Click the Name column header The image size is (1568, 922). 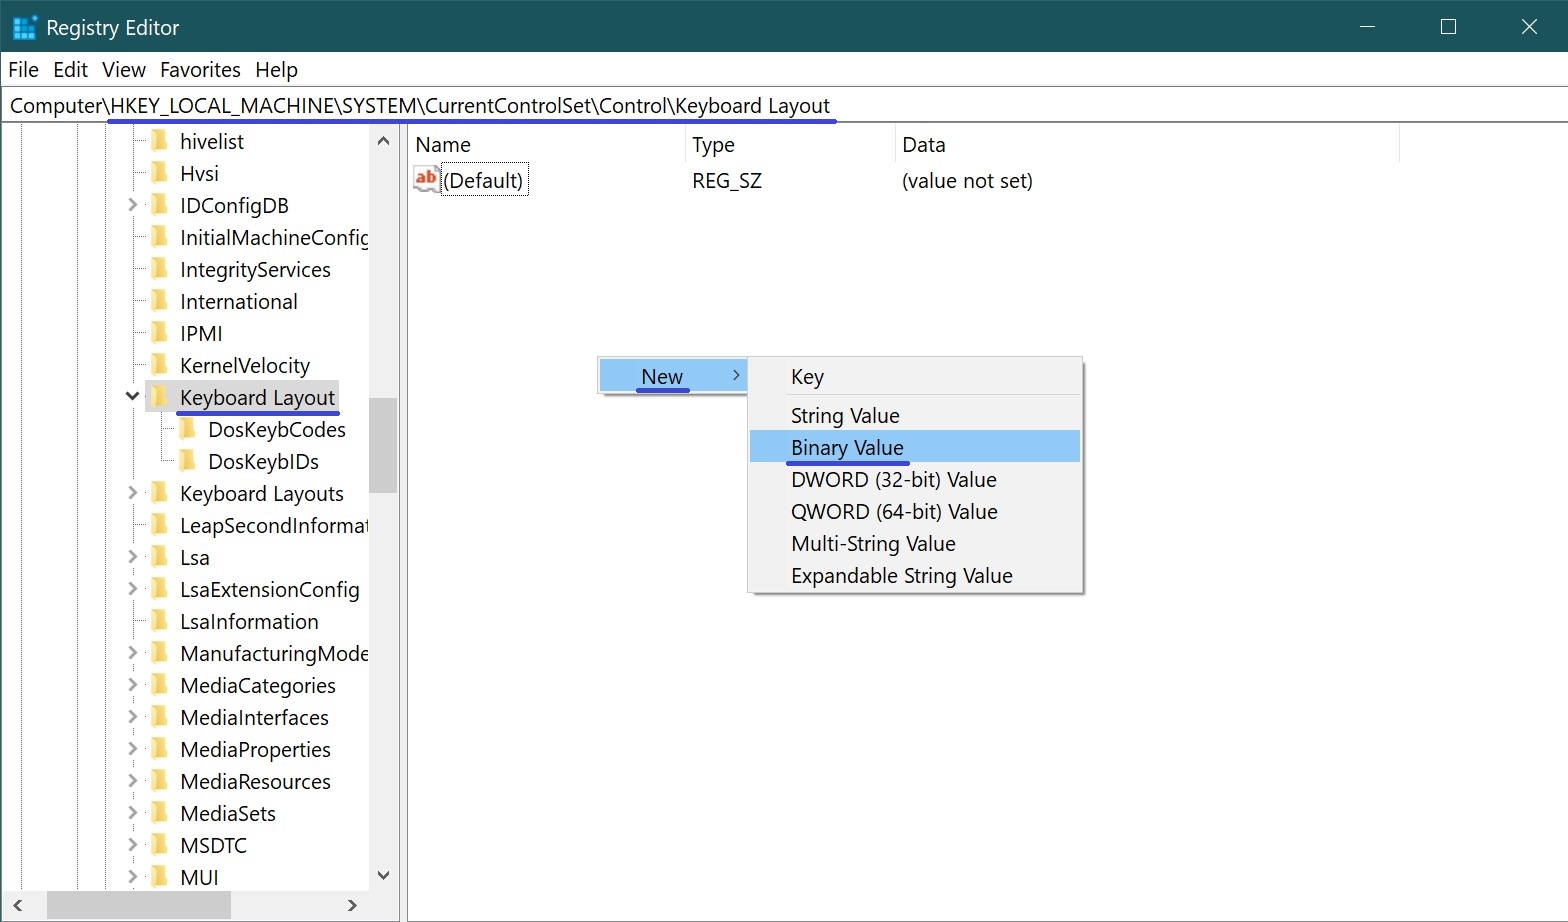coord(547,144)
